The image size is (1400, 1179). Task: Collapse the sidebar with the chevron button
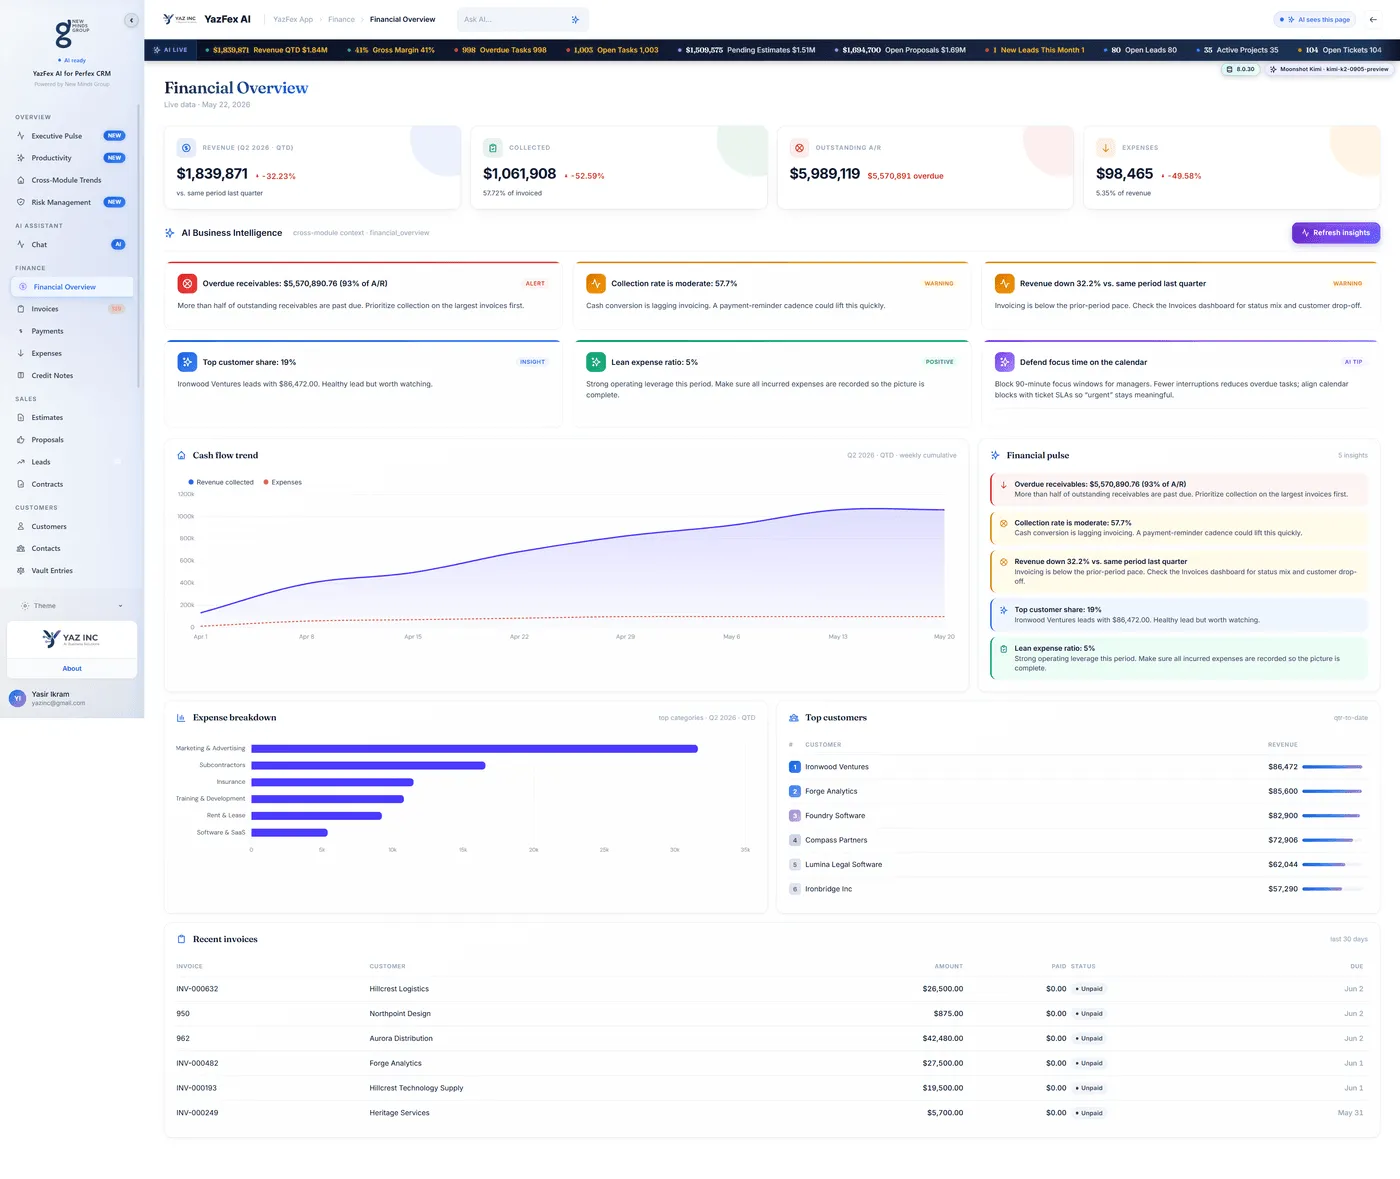131,20
